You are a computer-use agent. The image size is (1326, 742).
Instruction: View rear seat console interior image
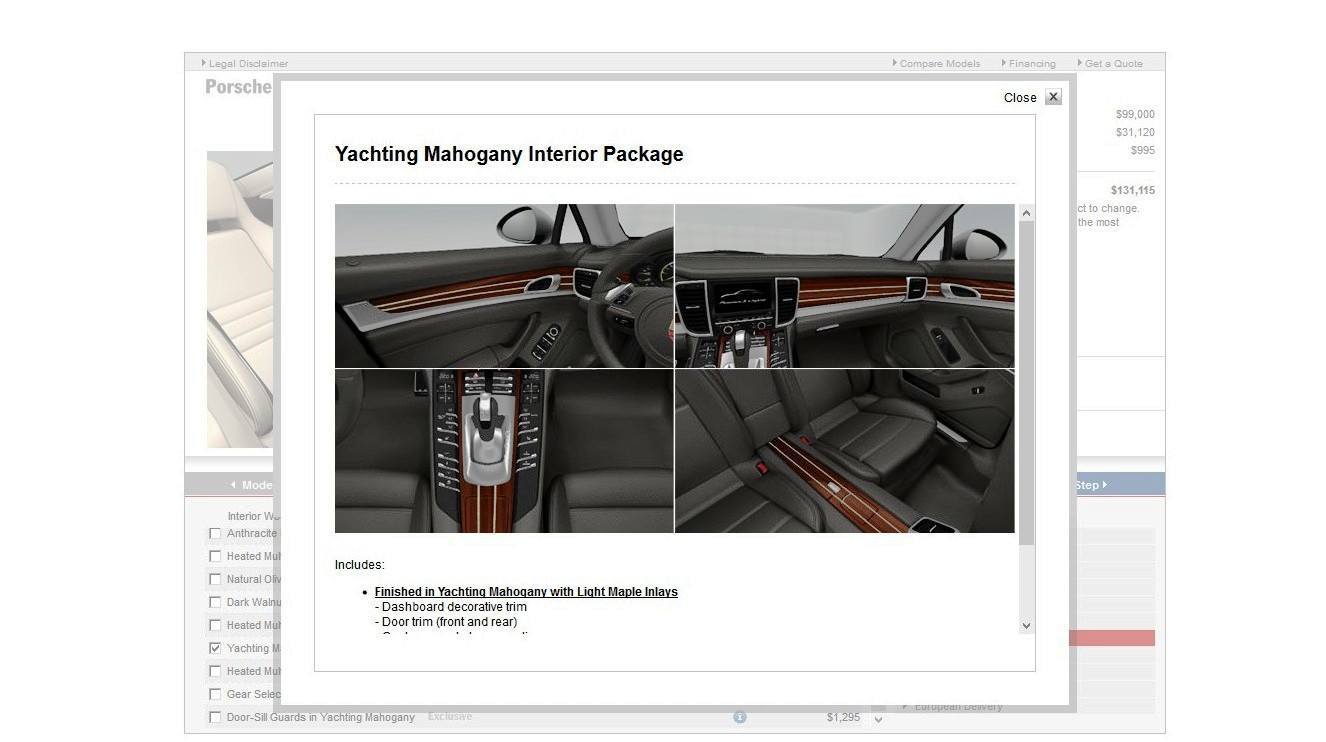845,451
